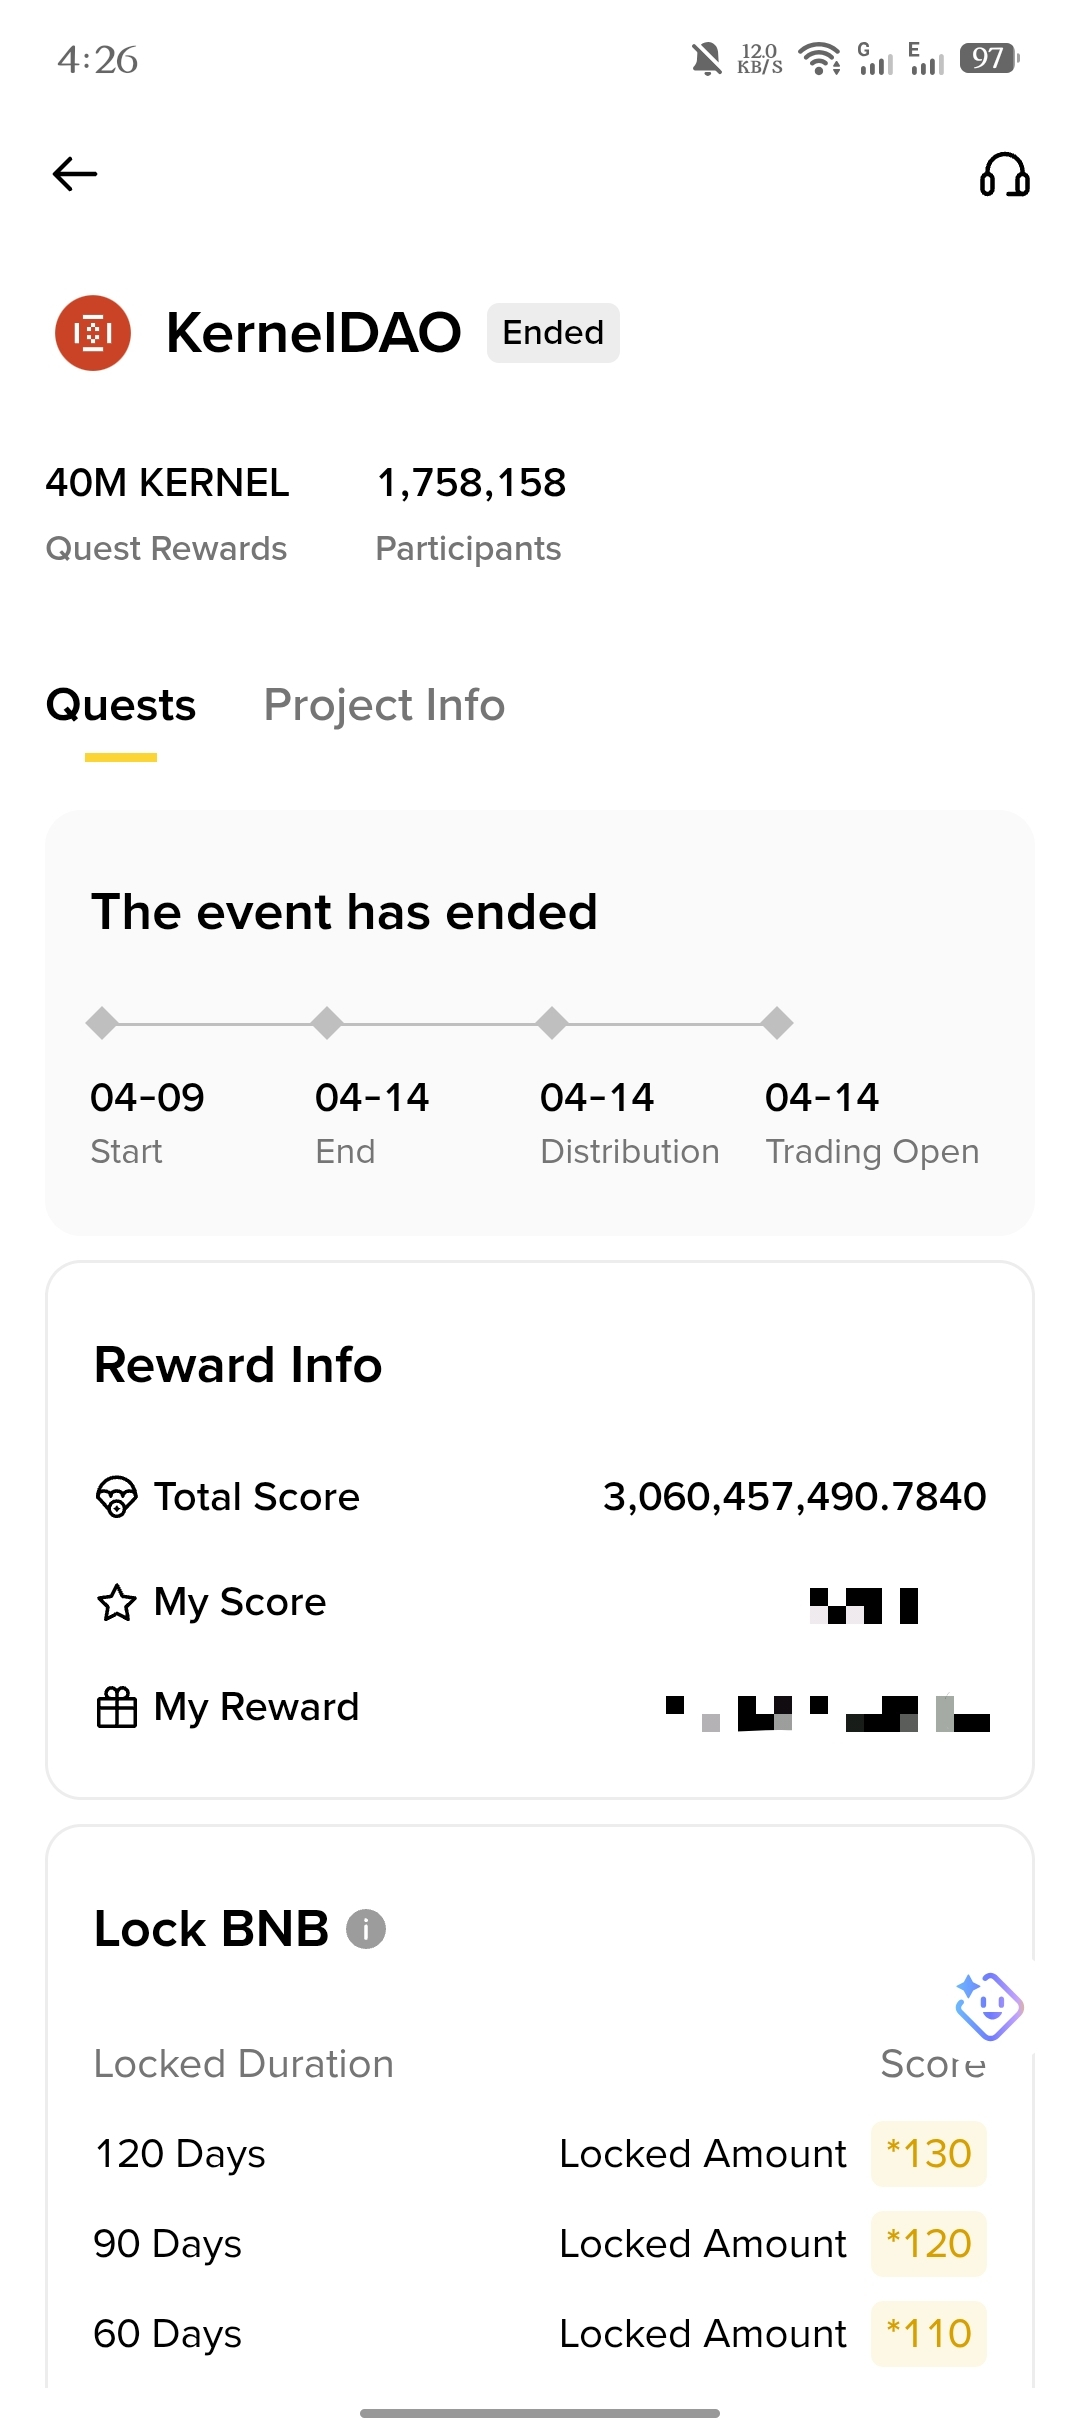This screenshot has height=2436, width=1080.
Task: Tap the KernelDAO red logo
Action: [93, 333]
